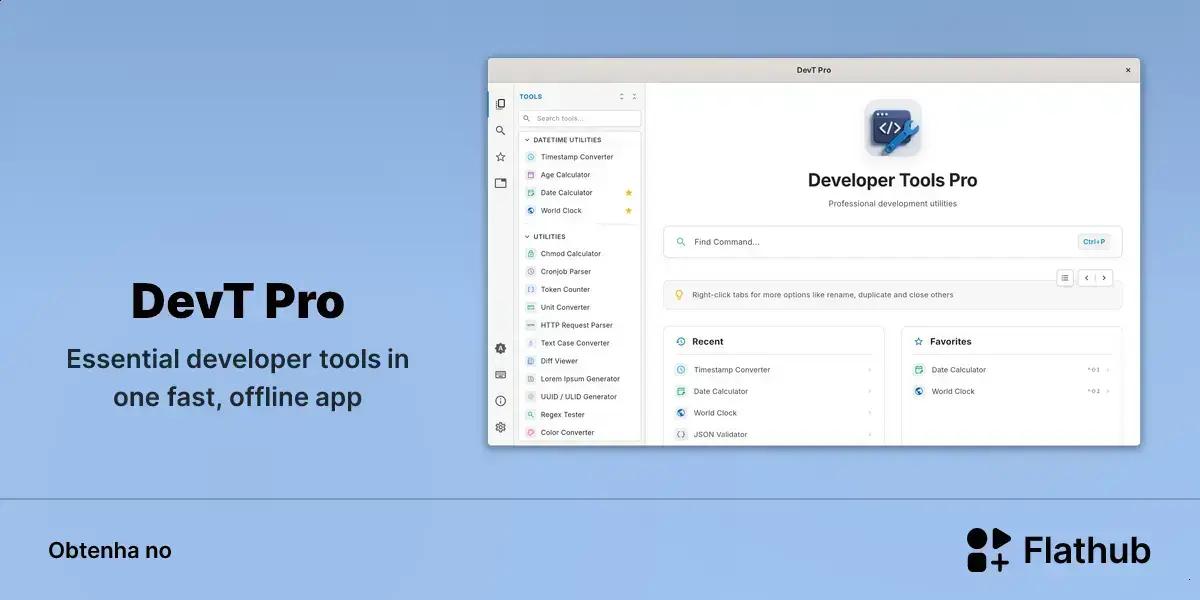Click the HTTP Request Parser icon
1200x600 pixels.
[x=531, y=326]
